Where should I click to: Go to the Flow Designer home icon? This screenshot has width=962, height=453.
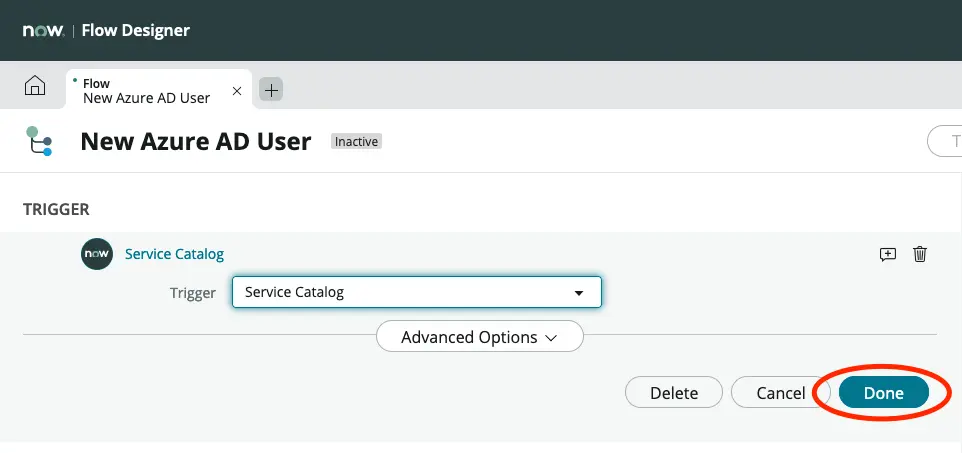(x=35, y=85)
